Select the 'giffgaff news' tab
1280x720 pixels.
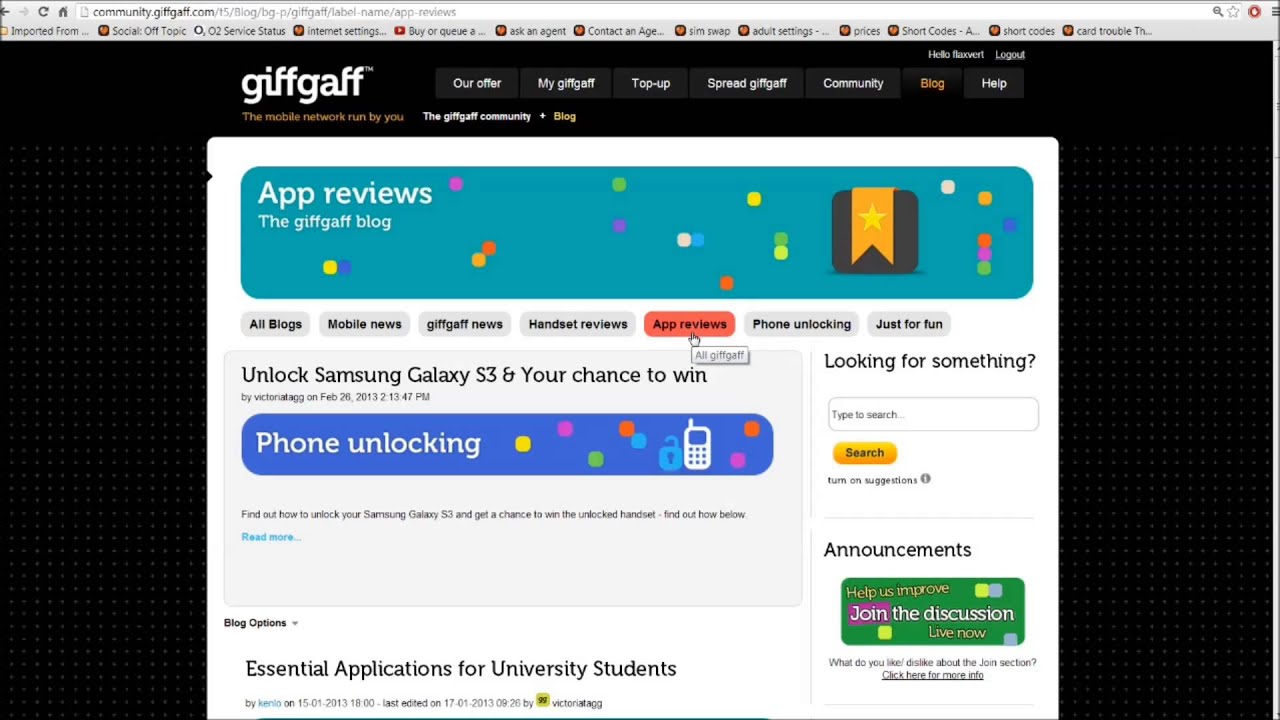click(465, 324)
